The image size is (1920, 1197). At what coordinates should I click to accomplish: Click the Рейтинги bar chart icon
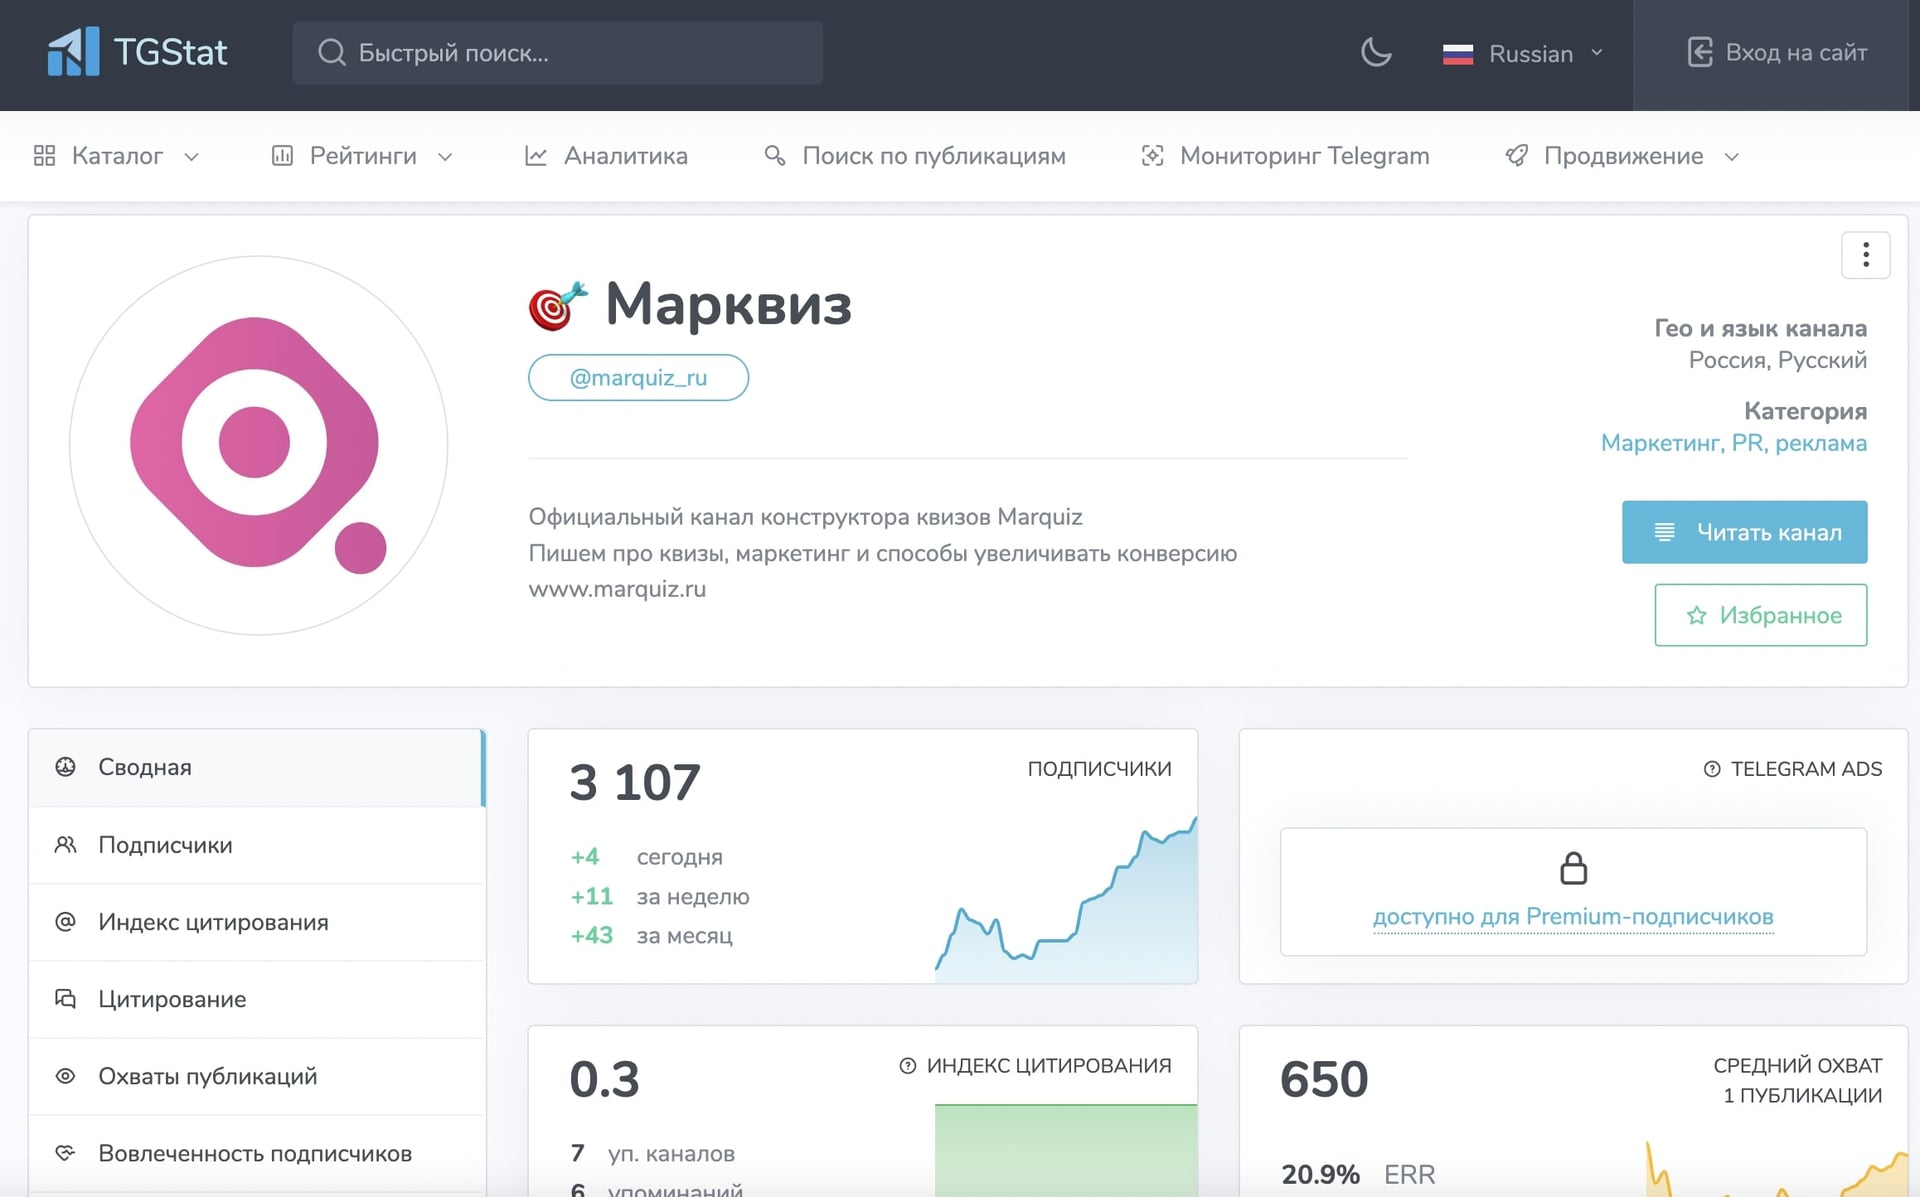coord(283,156)
